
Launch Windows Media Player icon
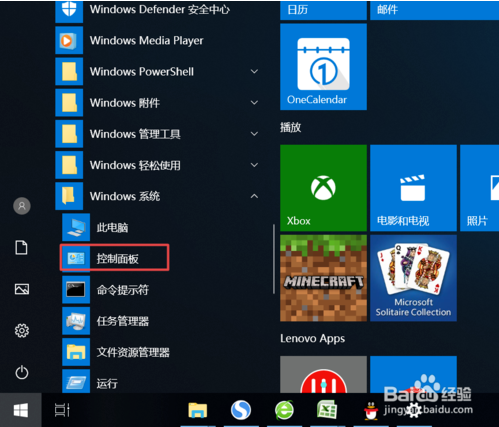[69, 40]
